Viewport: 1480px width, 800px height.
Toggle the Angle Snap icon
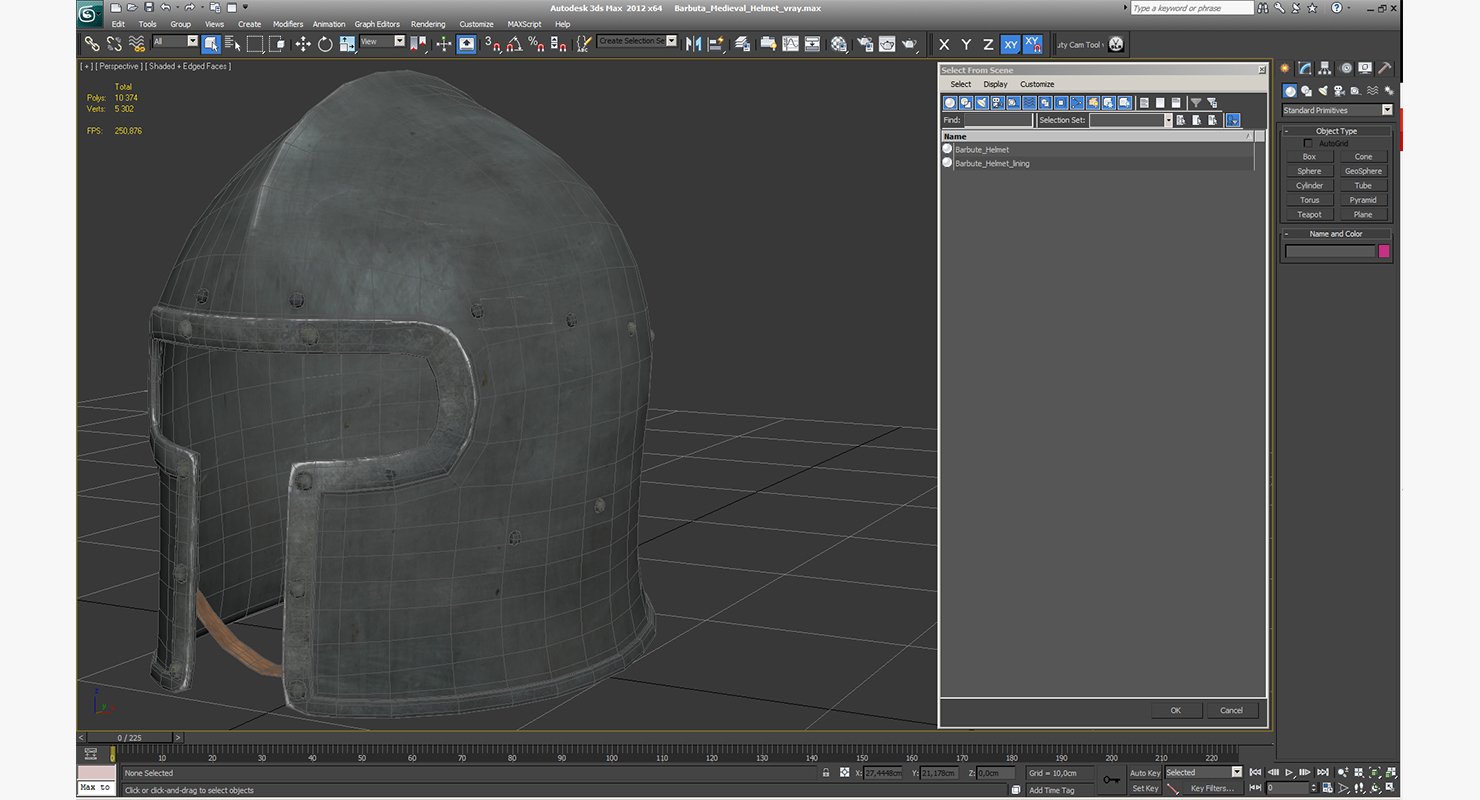coord(514,44)
